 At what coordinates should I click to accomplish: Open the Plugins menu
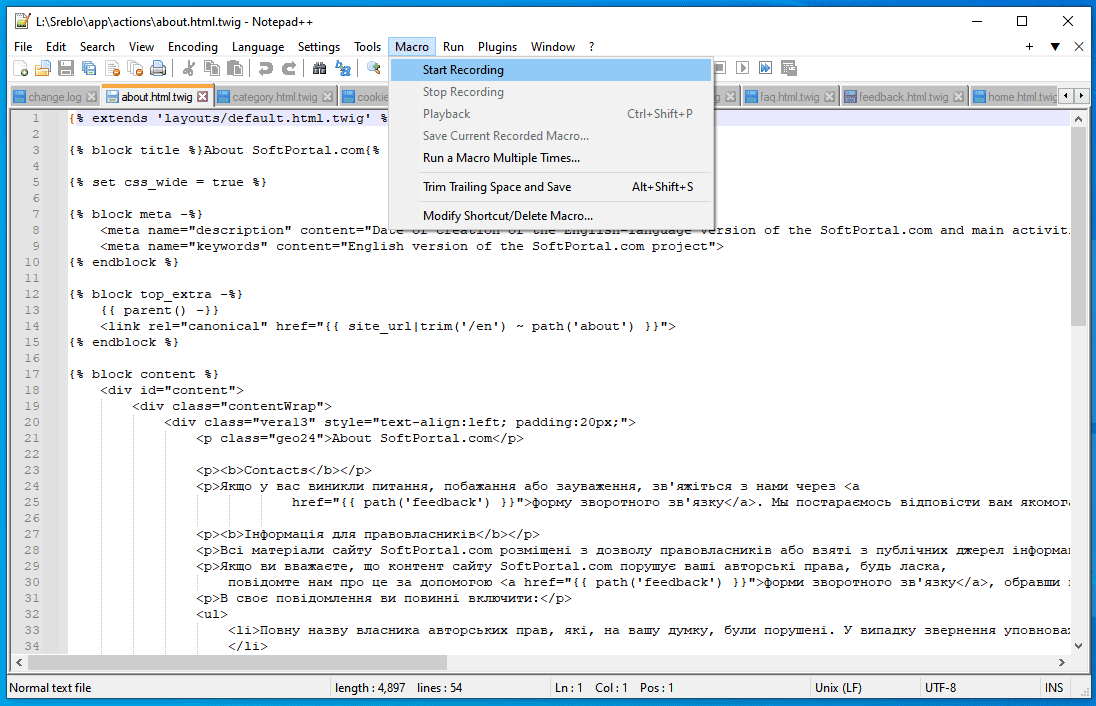point(498,47)
